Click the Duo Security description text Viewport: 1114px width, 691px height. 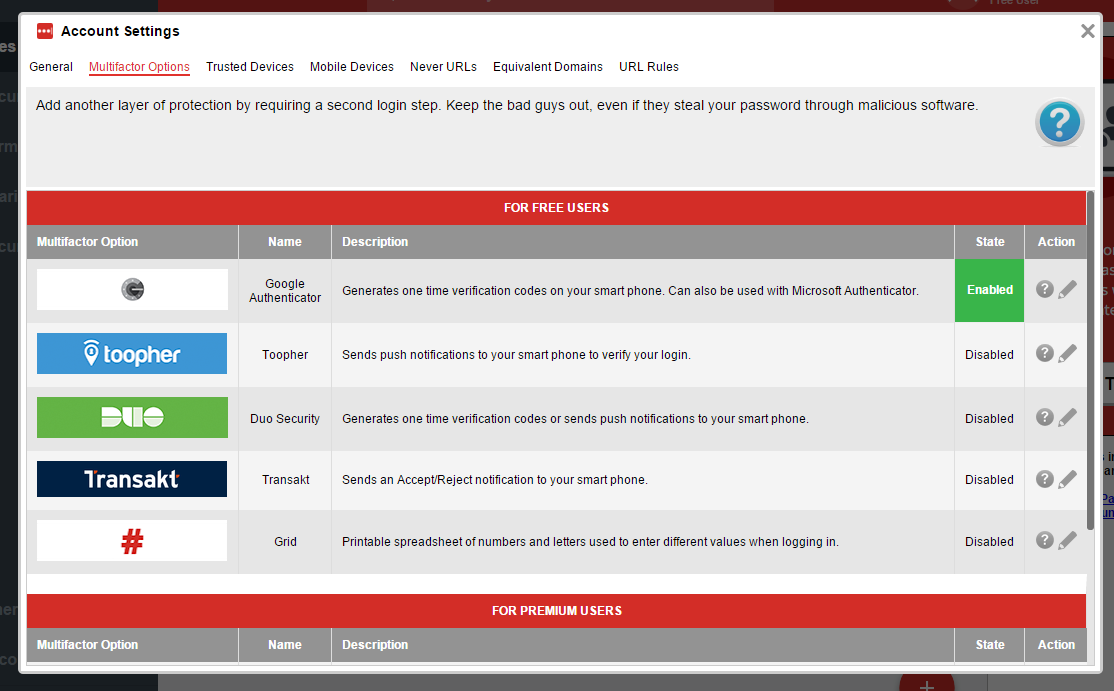point(575,418)
